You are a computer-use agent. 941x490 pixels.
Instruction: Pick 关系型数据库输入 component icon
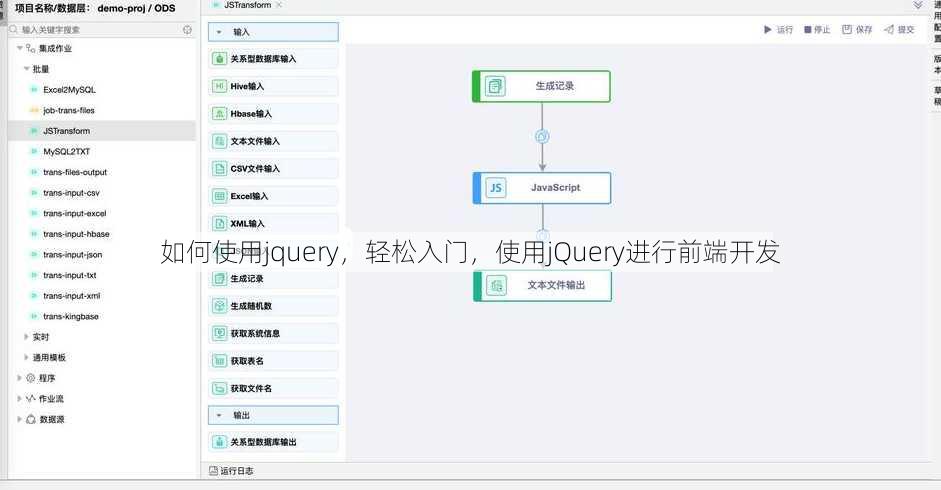(220, 59)
